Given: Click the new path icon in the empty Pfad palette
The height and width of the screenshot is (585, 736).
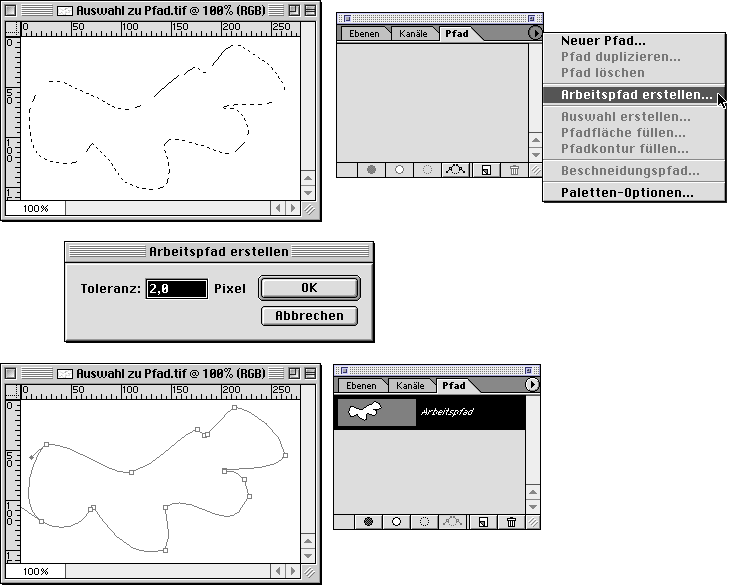Looking at the screenshot, I should 484,170.
